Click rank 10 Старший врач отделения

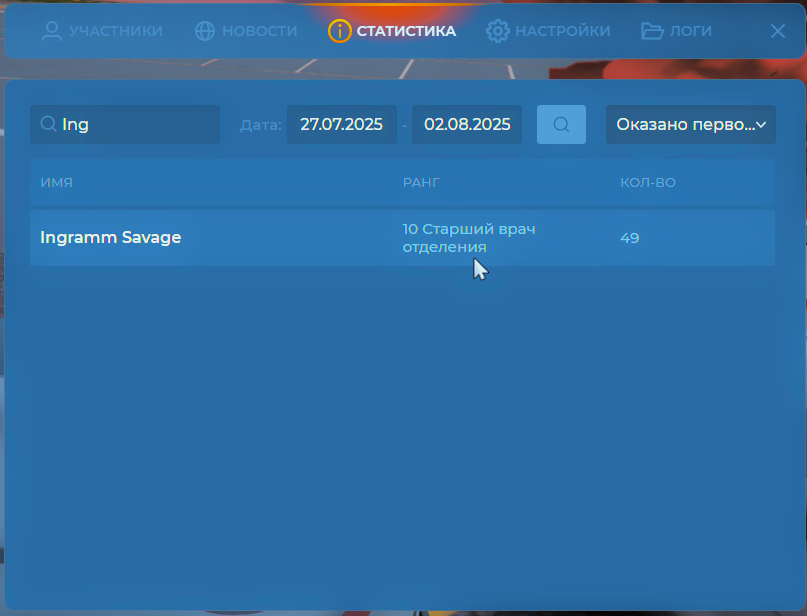pyautogui.click(x=469, y=238)
